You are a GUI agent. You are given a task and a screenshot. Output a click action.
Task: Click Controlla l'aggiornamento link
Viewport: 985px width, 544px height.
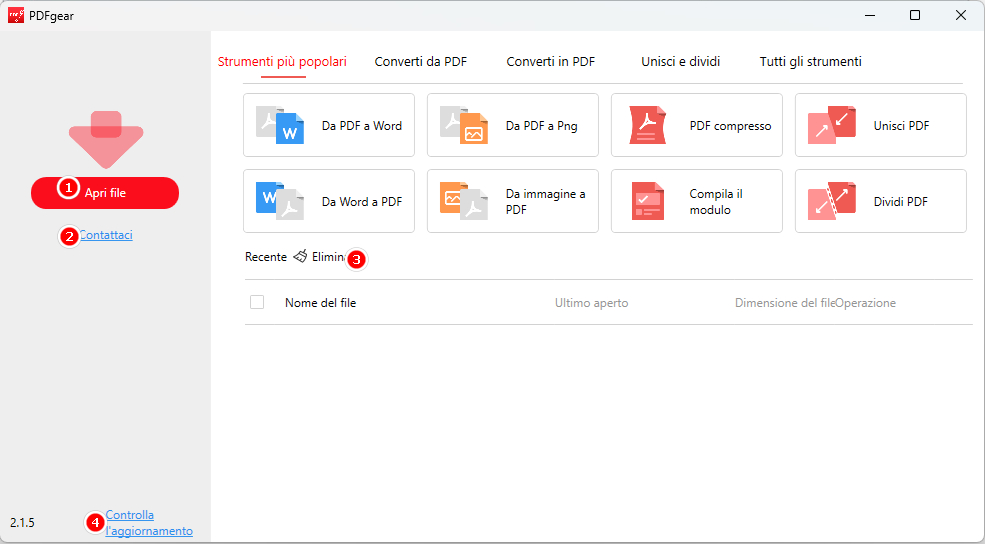click(x=149, y=523)
